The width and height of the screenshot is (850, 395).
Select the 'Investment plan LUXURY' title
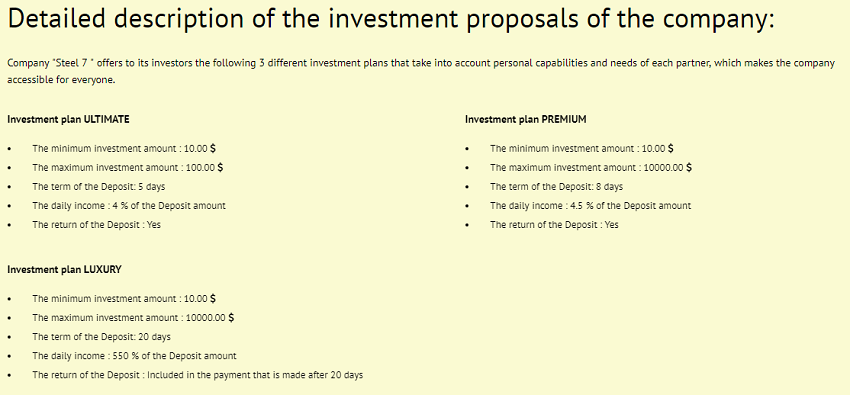[x=65, y=269]
